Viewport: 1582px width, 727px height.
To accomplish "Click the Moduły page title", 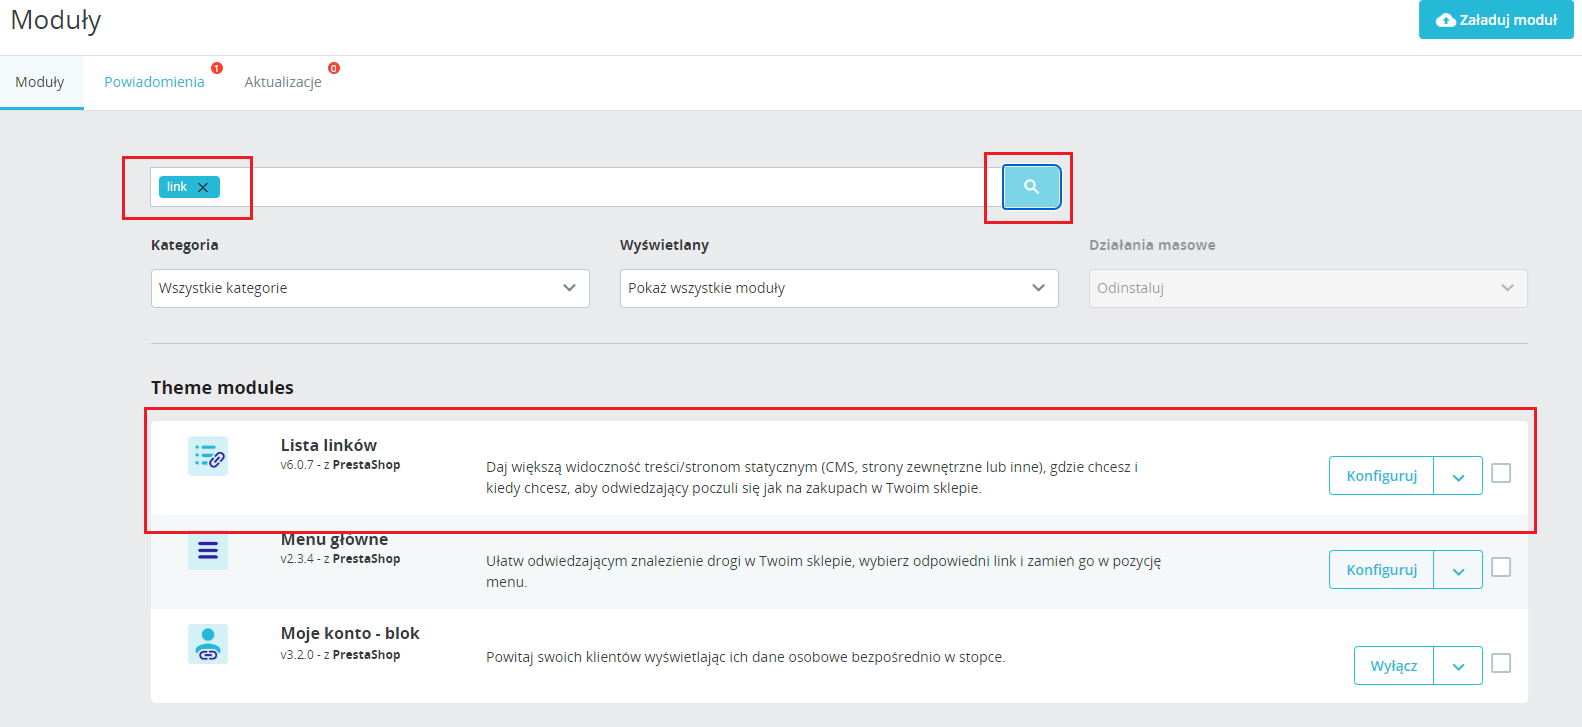I will [x=56, y=20].
